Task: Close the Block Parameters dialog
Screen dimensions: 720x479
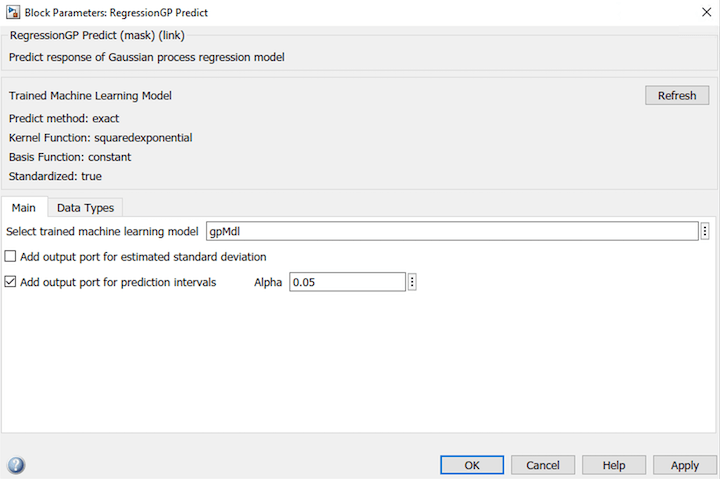Action: (707, 12)
